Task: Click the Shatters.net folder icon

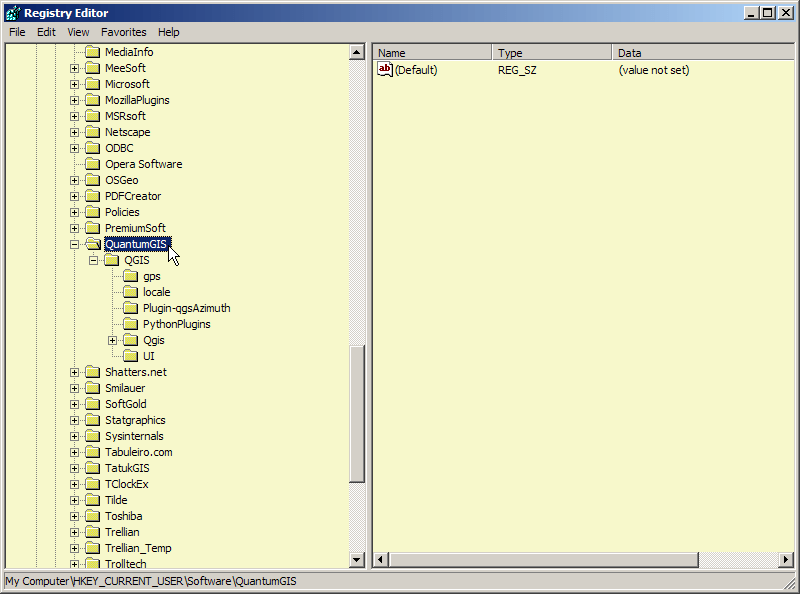Action: (92, 372)
